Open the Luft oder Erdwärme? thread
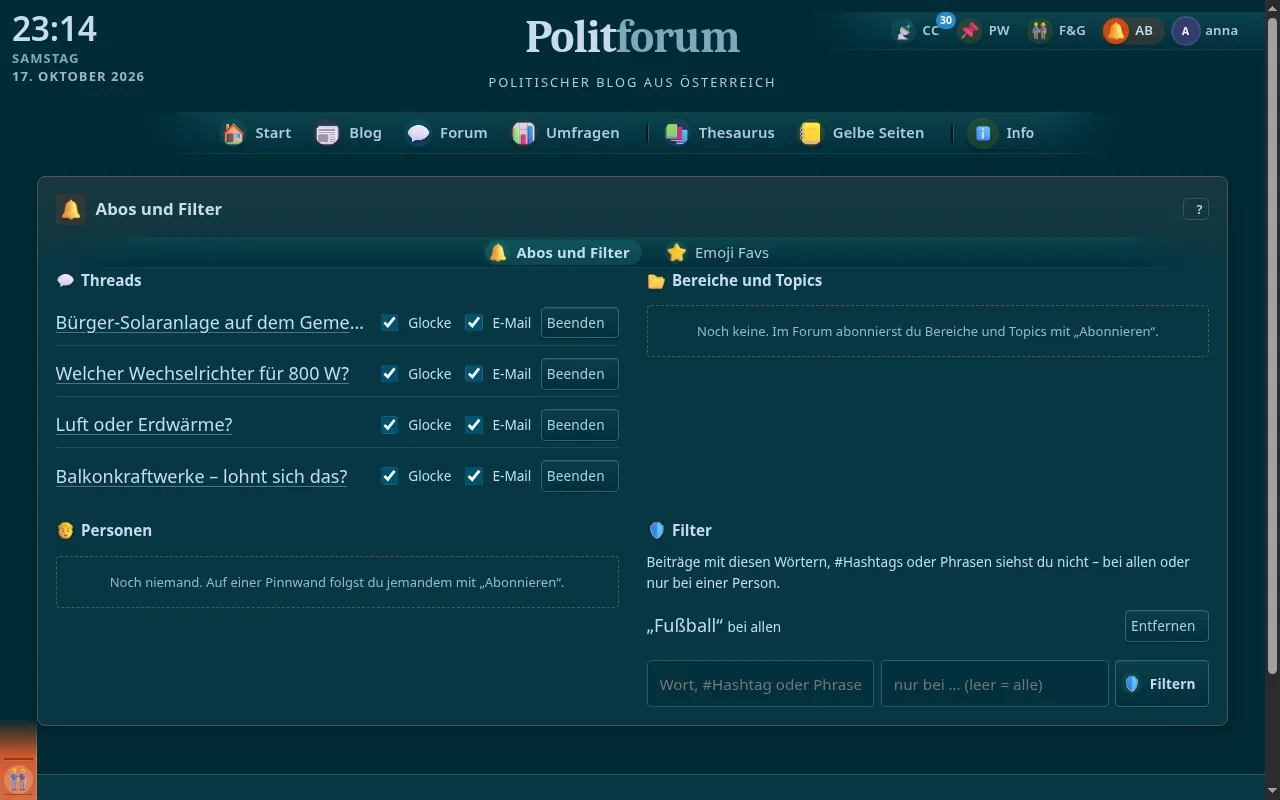The image size is (1280, 800). pos(144,425)
